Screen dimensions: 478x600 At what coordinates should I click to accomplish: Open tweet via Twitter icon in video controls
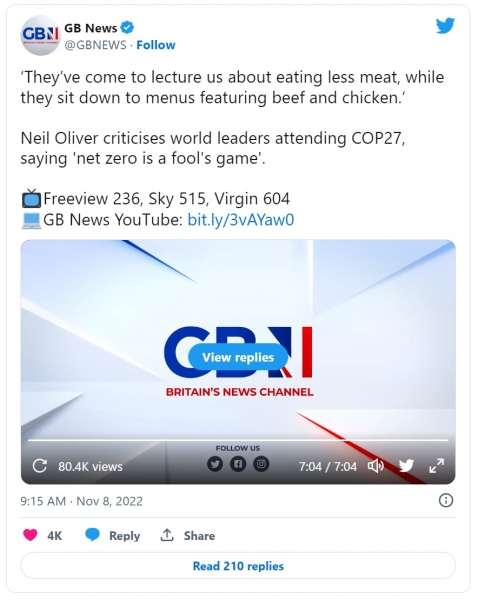point(406,466)
